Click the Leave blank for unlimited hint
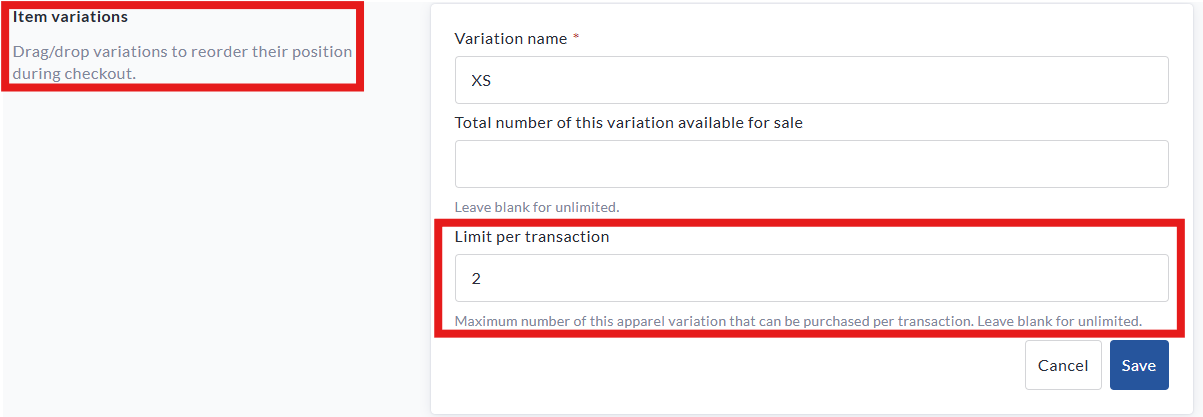1203x417 pixels. coord(537,207)
